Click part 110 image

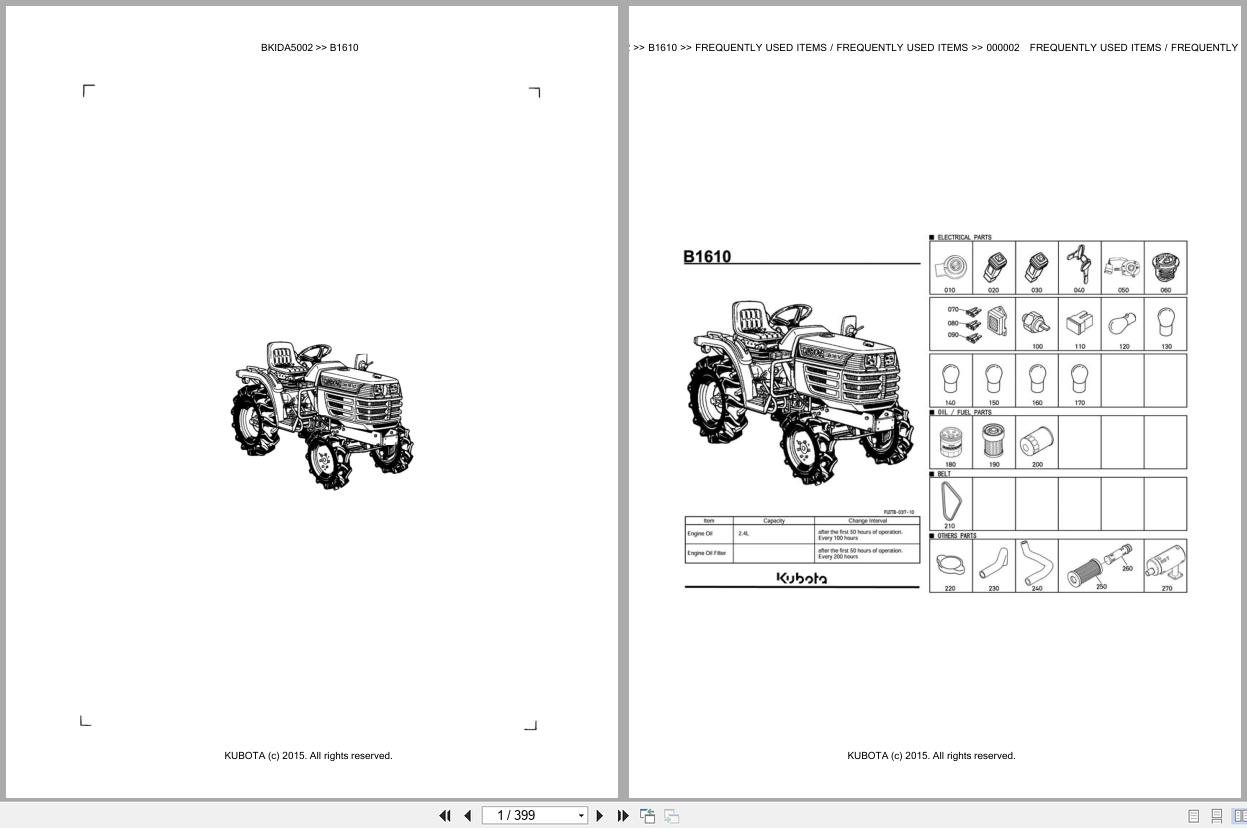(1080, 323)
